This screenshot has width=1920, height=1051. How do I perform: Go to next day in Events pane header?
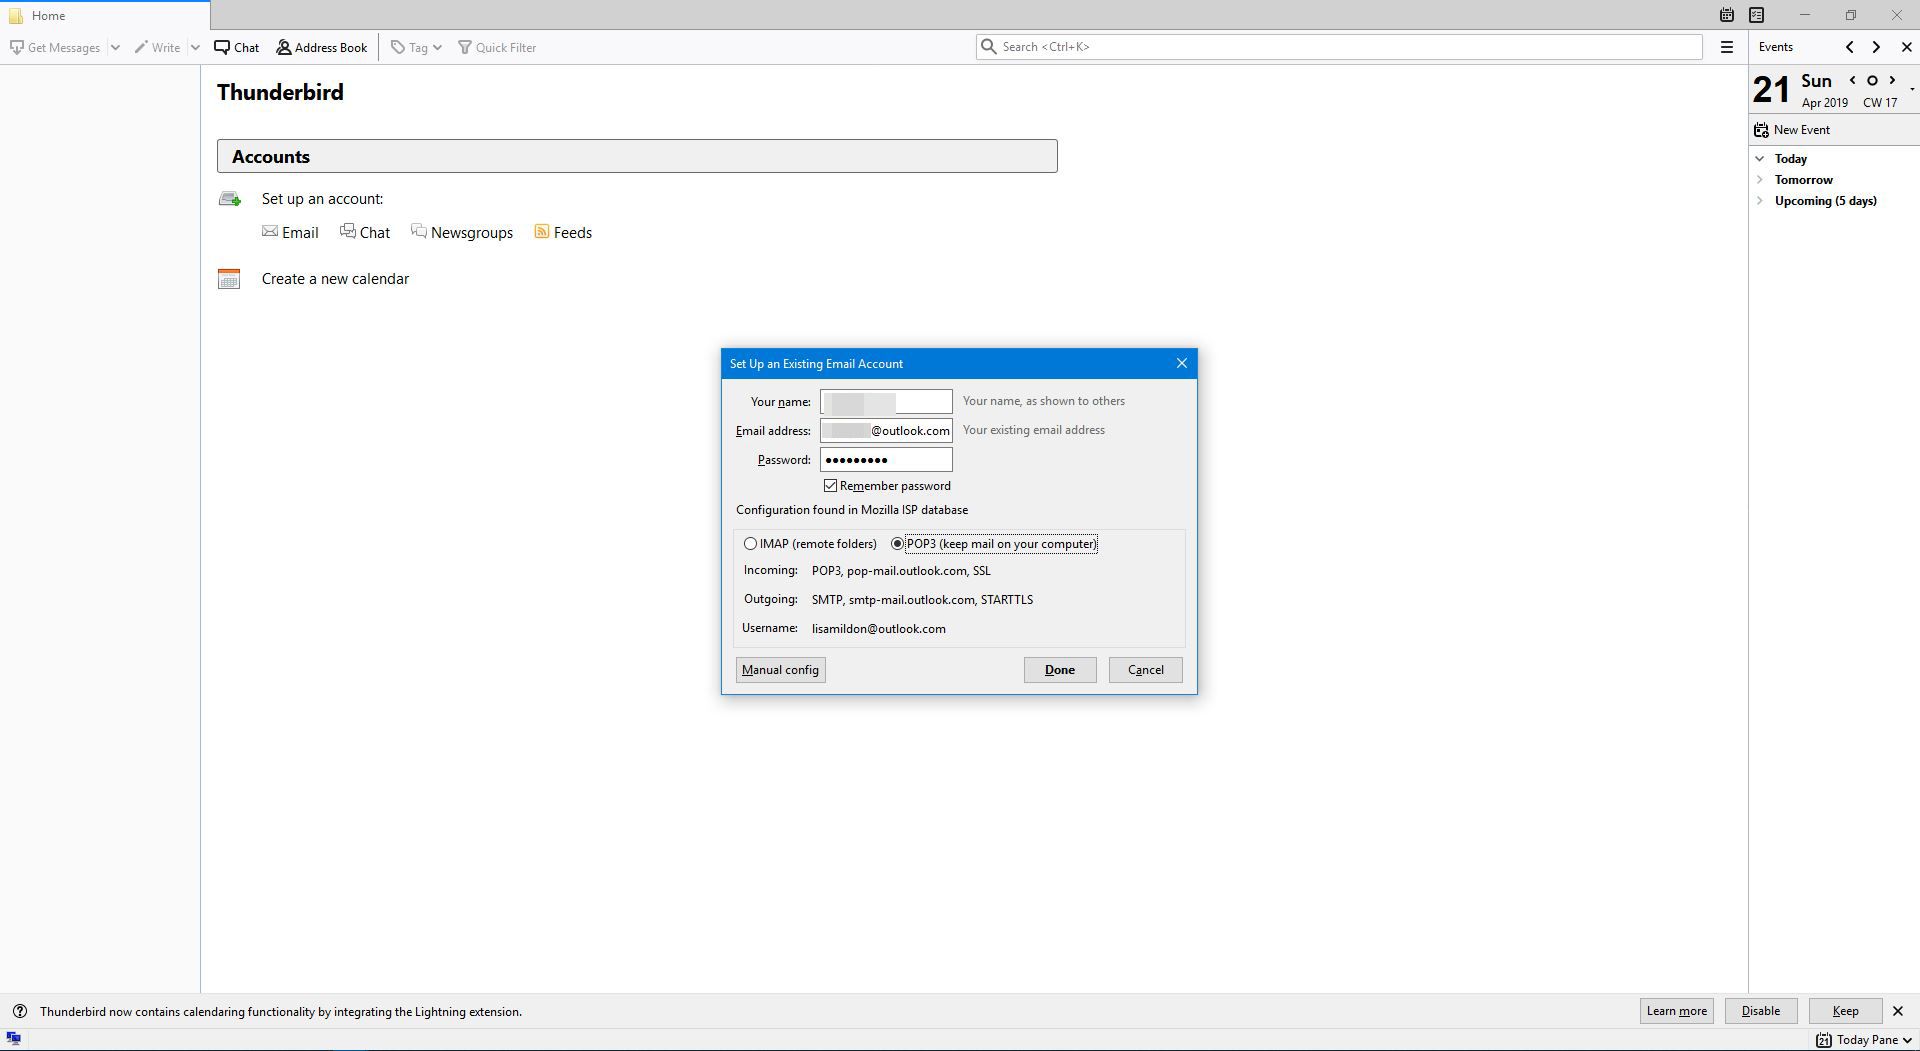(x=1876, y=47)
